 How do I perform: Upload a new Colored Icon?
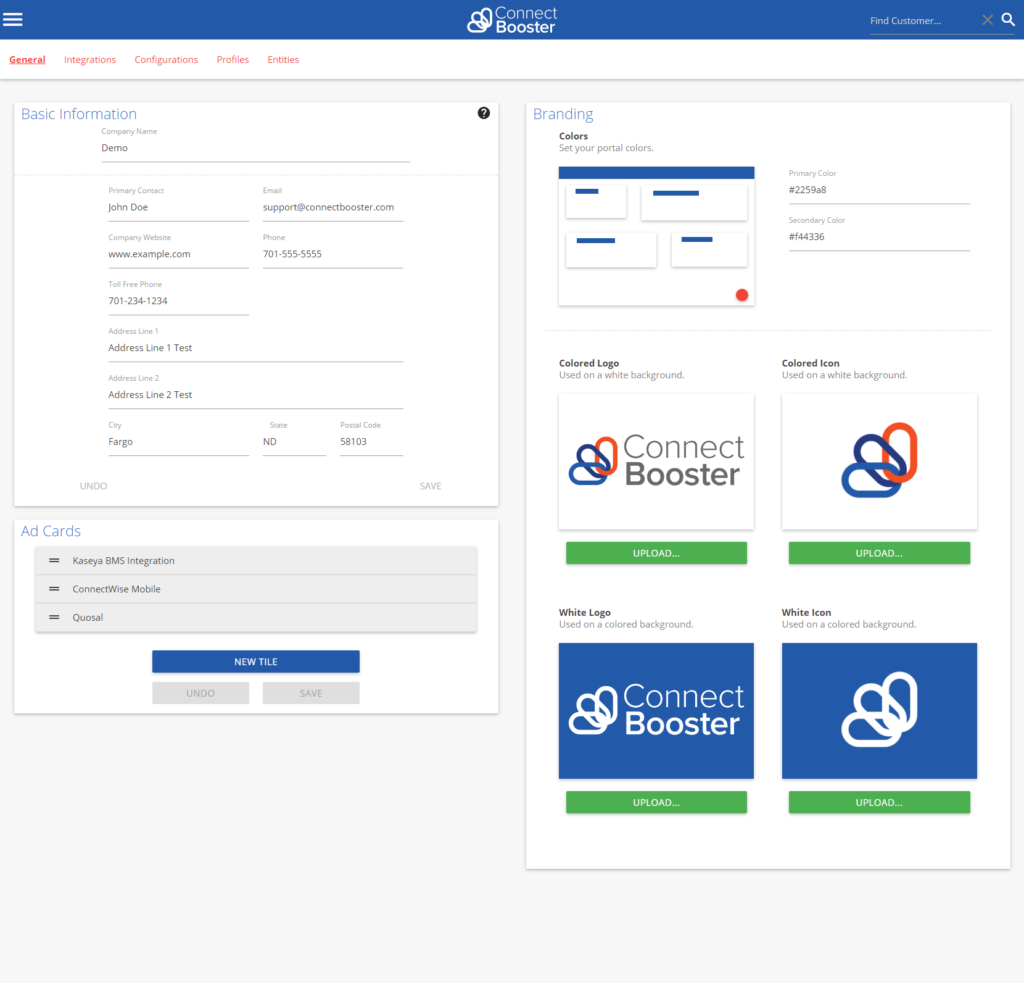879,553
